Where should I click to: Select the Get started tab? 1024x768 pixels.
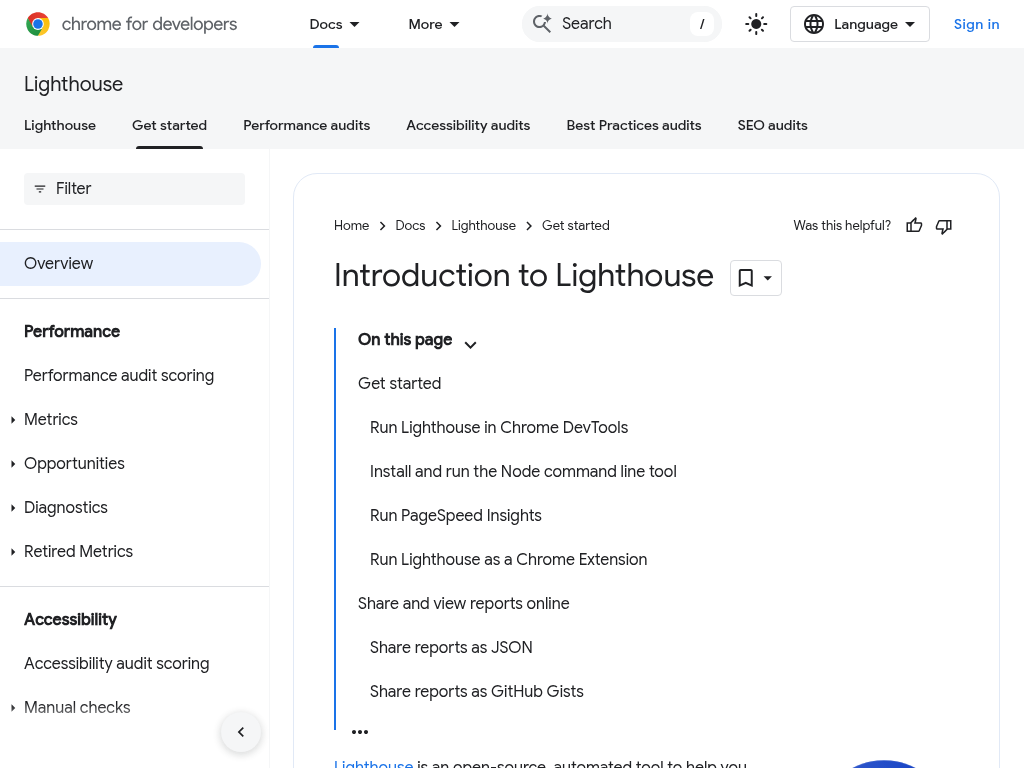(169, 125)
